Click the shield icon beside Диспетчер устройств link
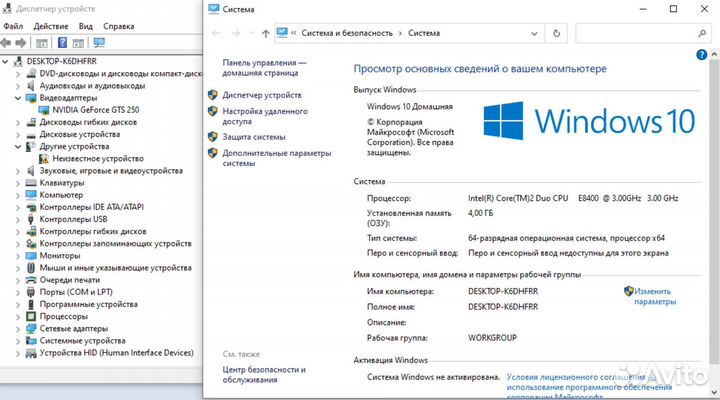This screenshot has width=720, height=400. pos(212,95)
